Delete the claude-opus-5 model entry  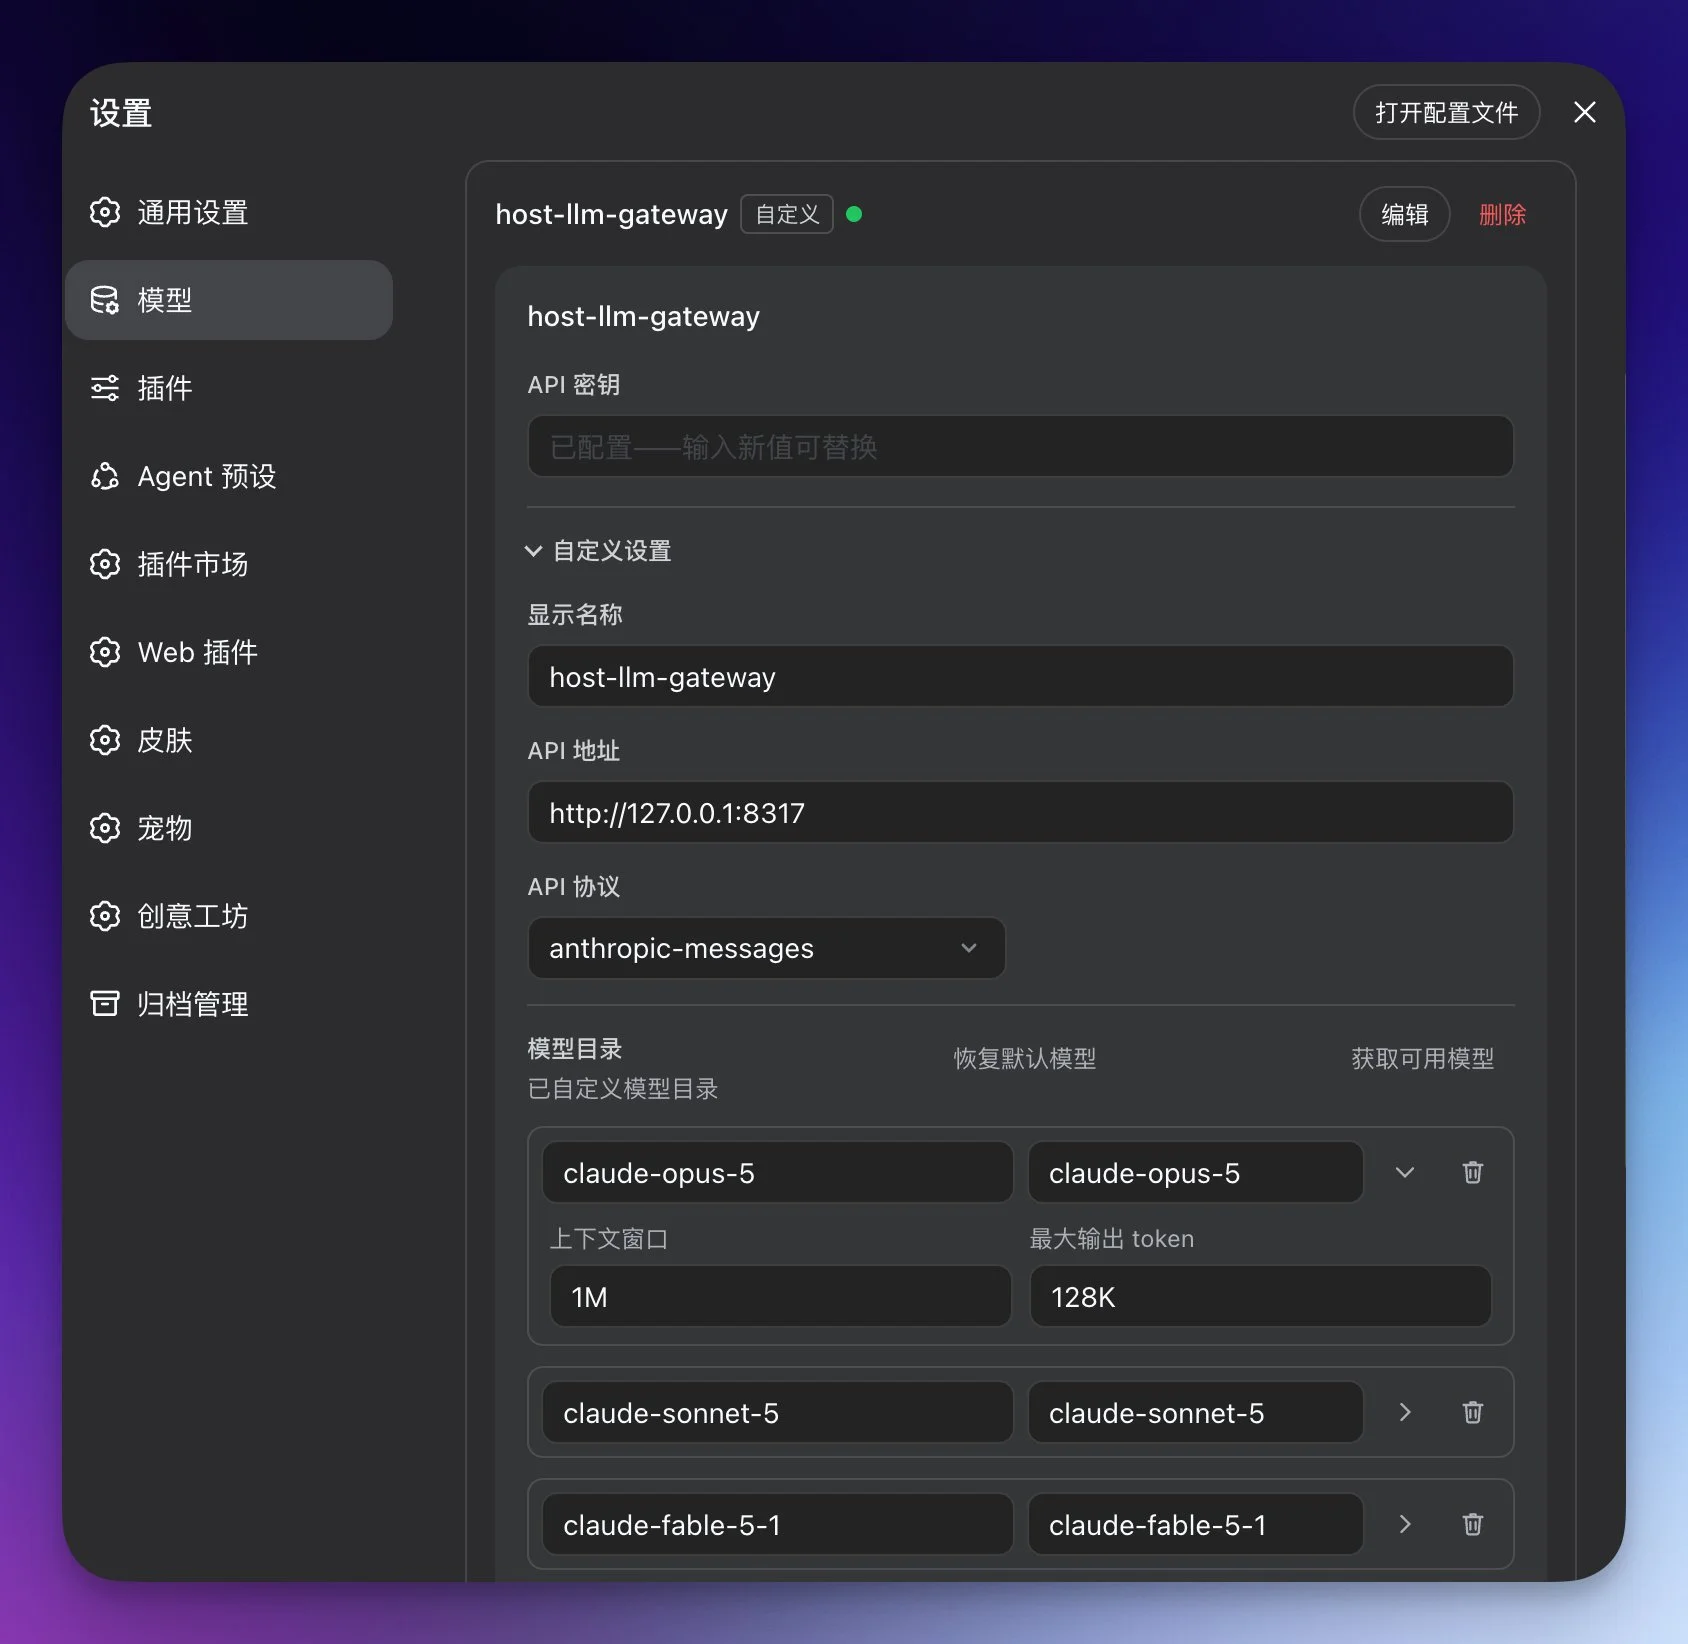pyautogui.click(x=1472, y=1172)
